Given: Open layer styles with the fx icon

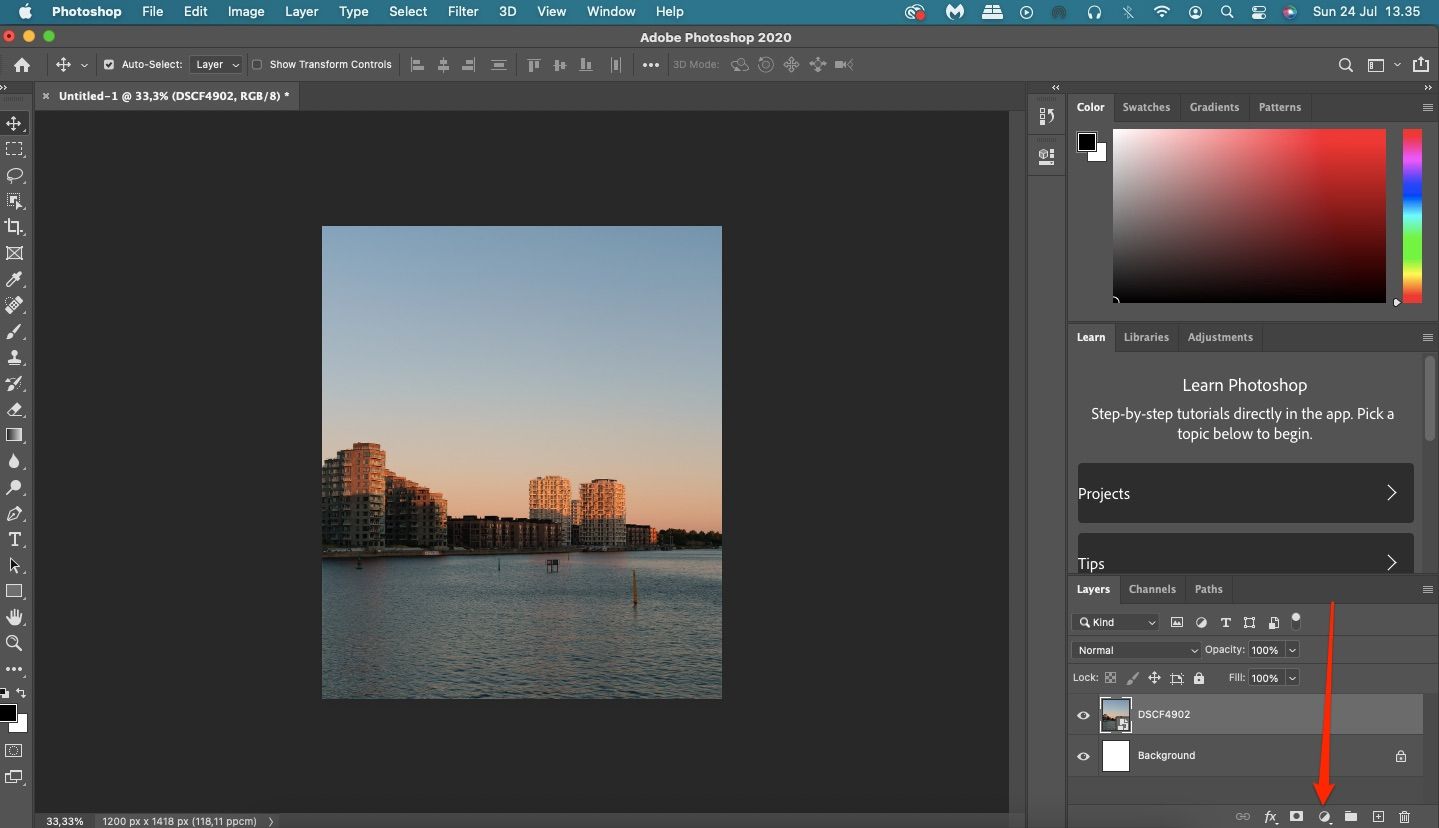Looking at the screenshot, I should click(x=1269, y=817).
